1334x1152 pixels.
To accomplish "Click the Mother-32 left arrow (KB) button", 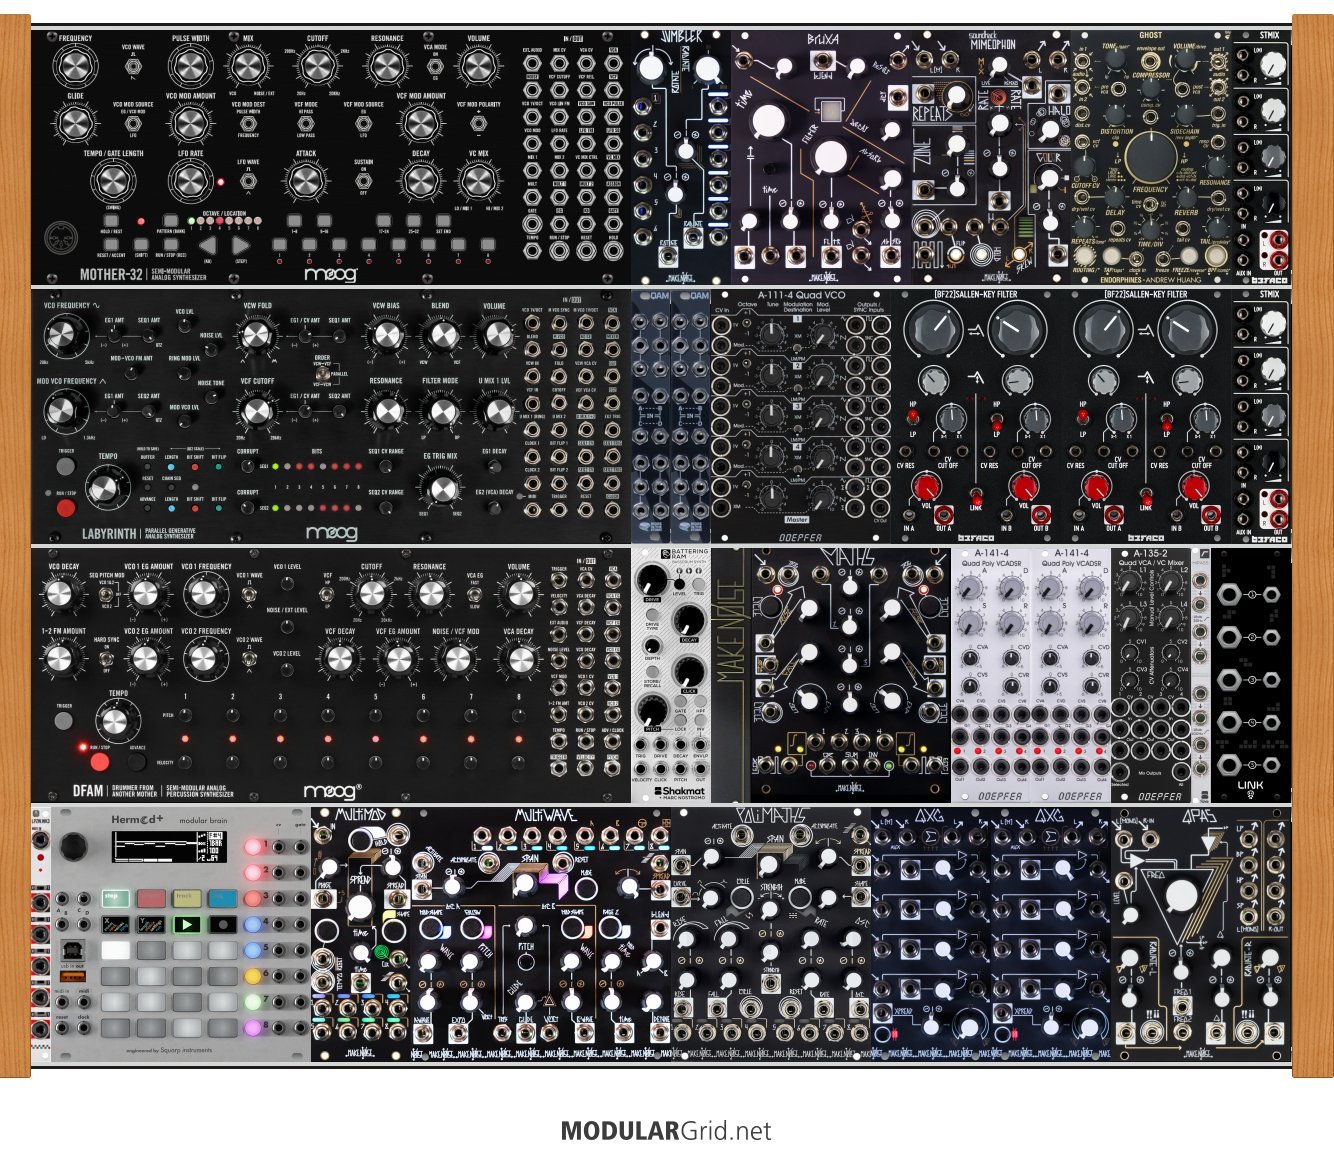I will pyautogui.click(x=207, y=244).
